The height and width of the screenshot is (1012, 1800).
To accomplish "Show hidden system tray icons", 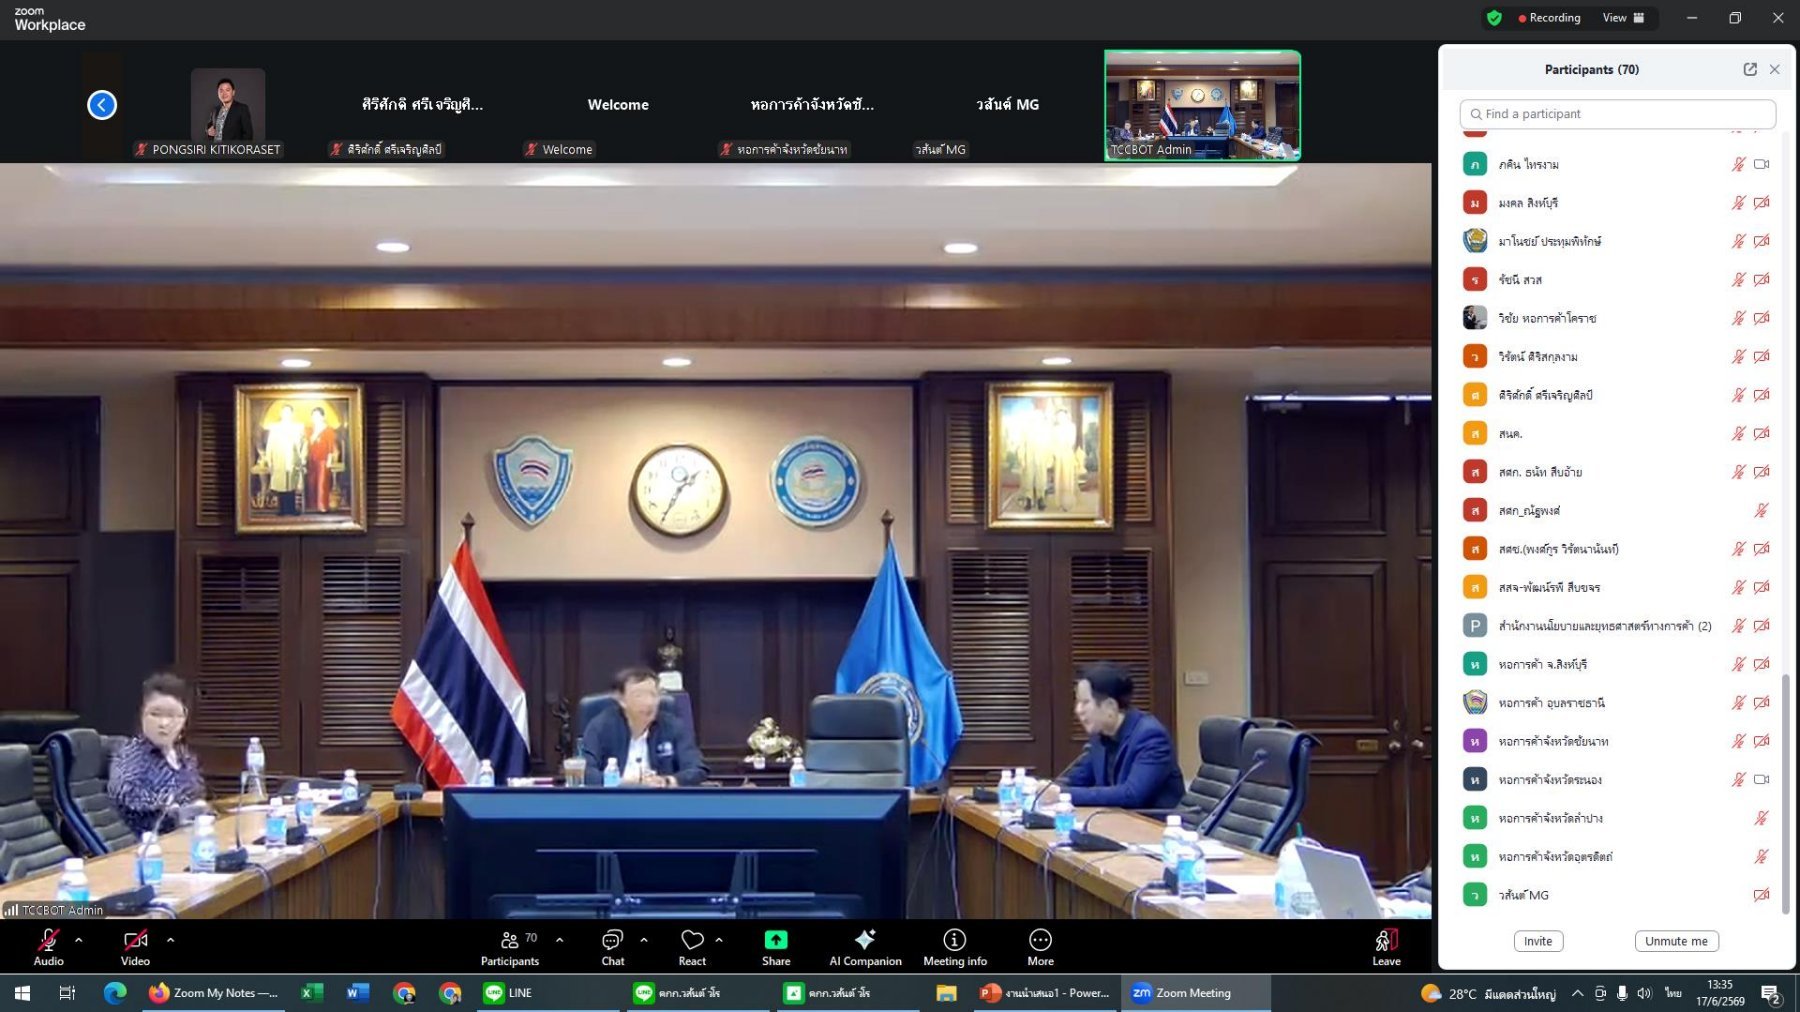I will click(x=1577, y=993).
